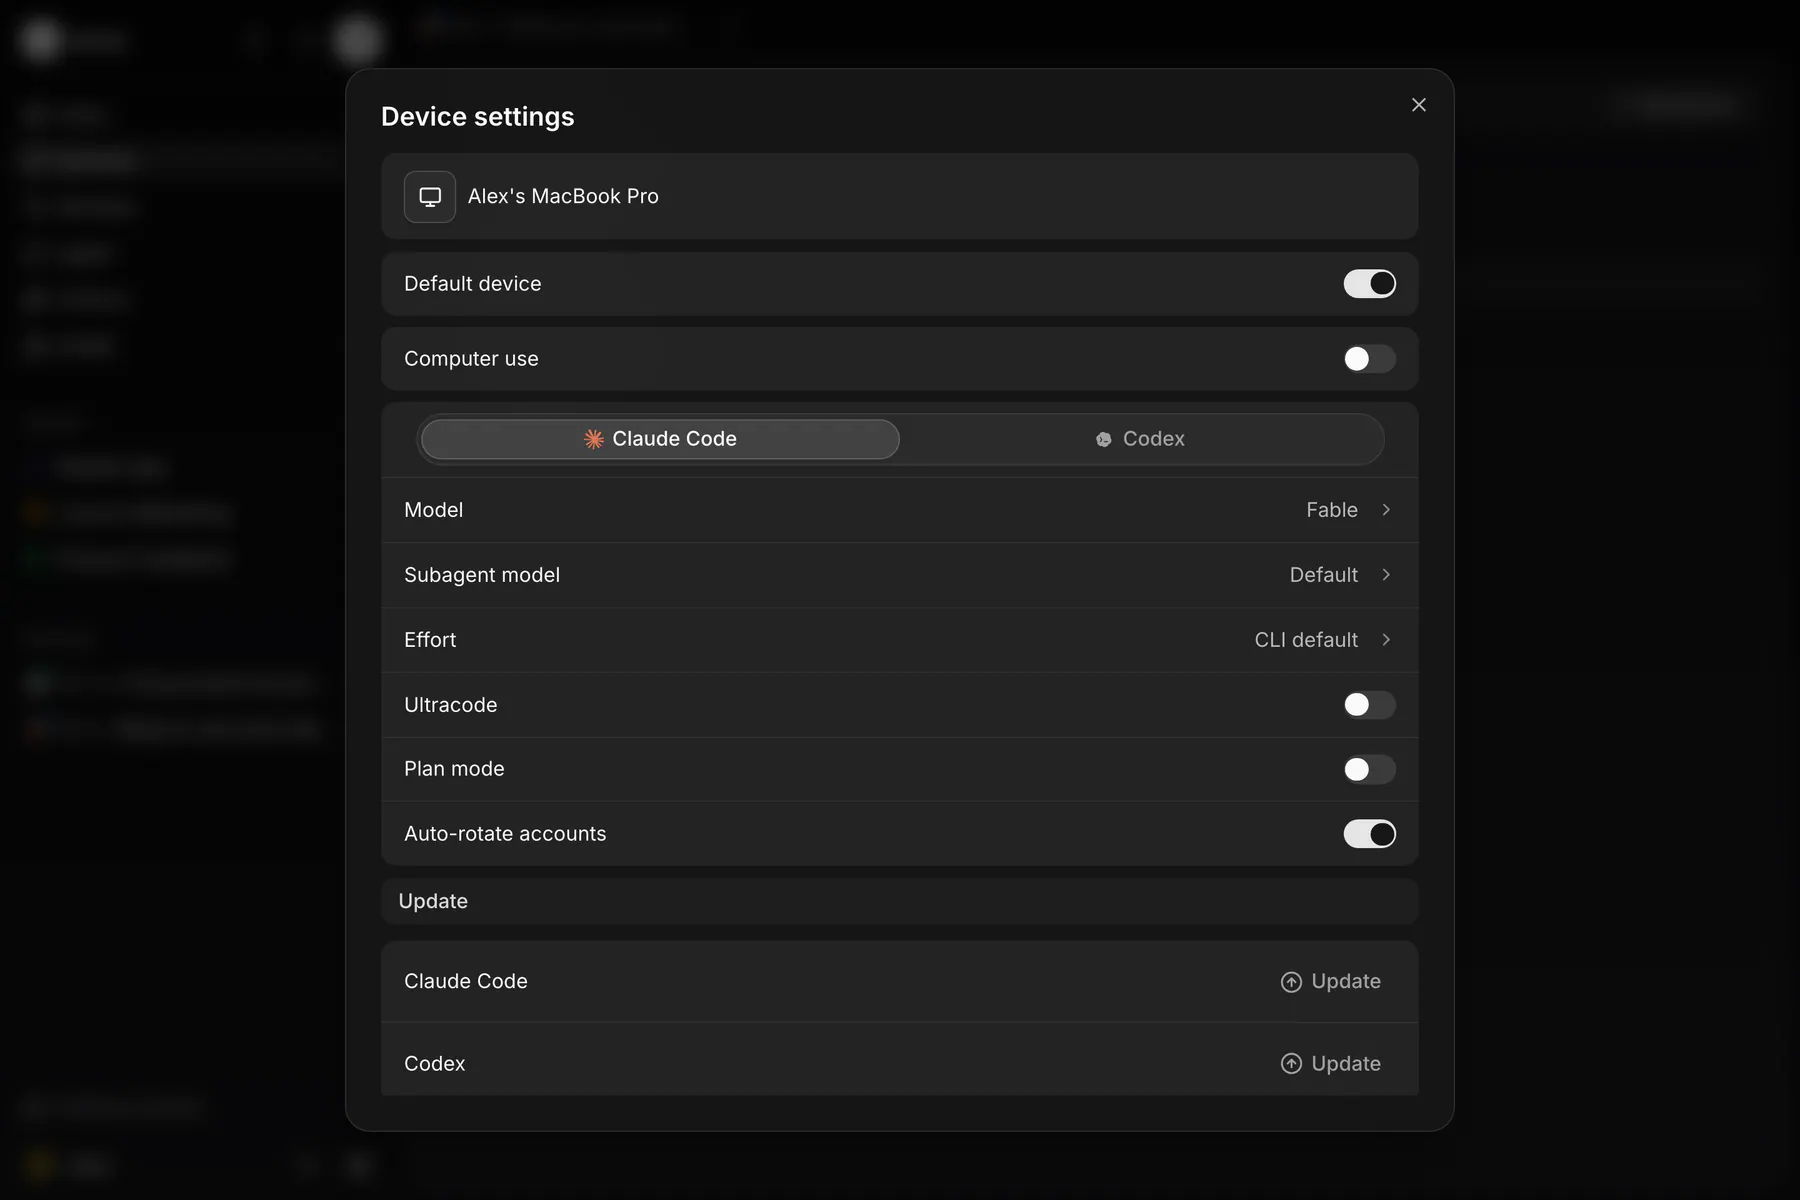Image resolution: width=1800 pixels, height=1200 pixels.
Task: Click the Update button for Codex
Action: 1331,1064
